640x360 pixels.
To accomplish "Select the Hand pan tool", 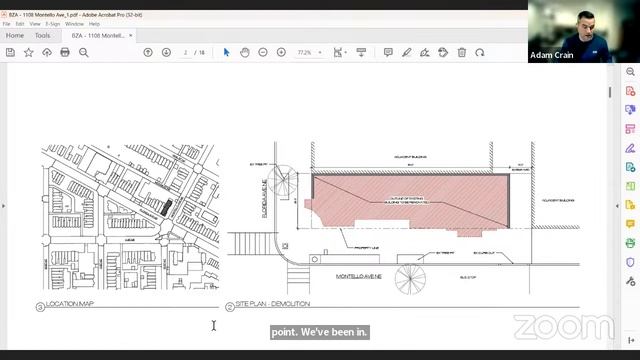I will click(244, 52).
